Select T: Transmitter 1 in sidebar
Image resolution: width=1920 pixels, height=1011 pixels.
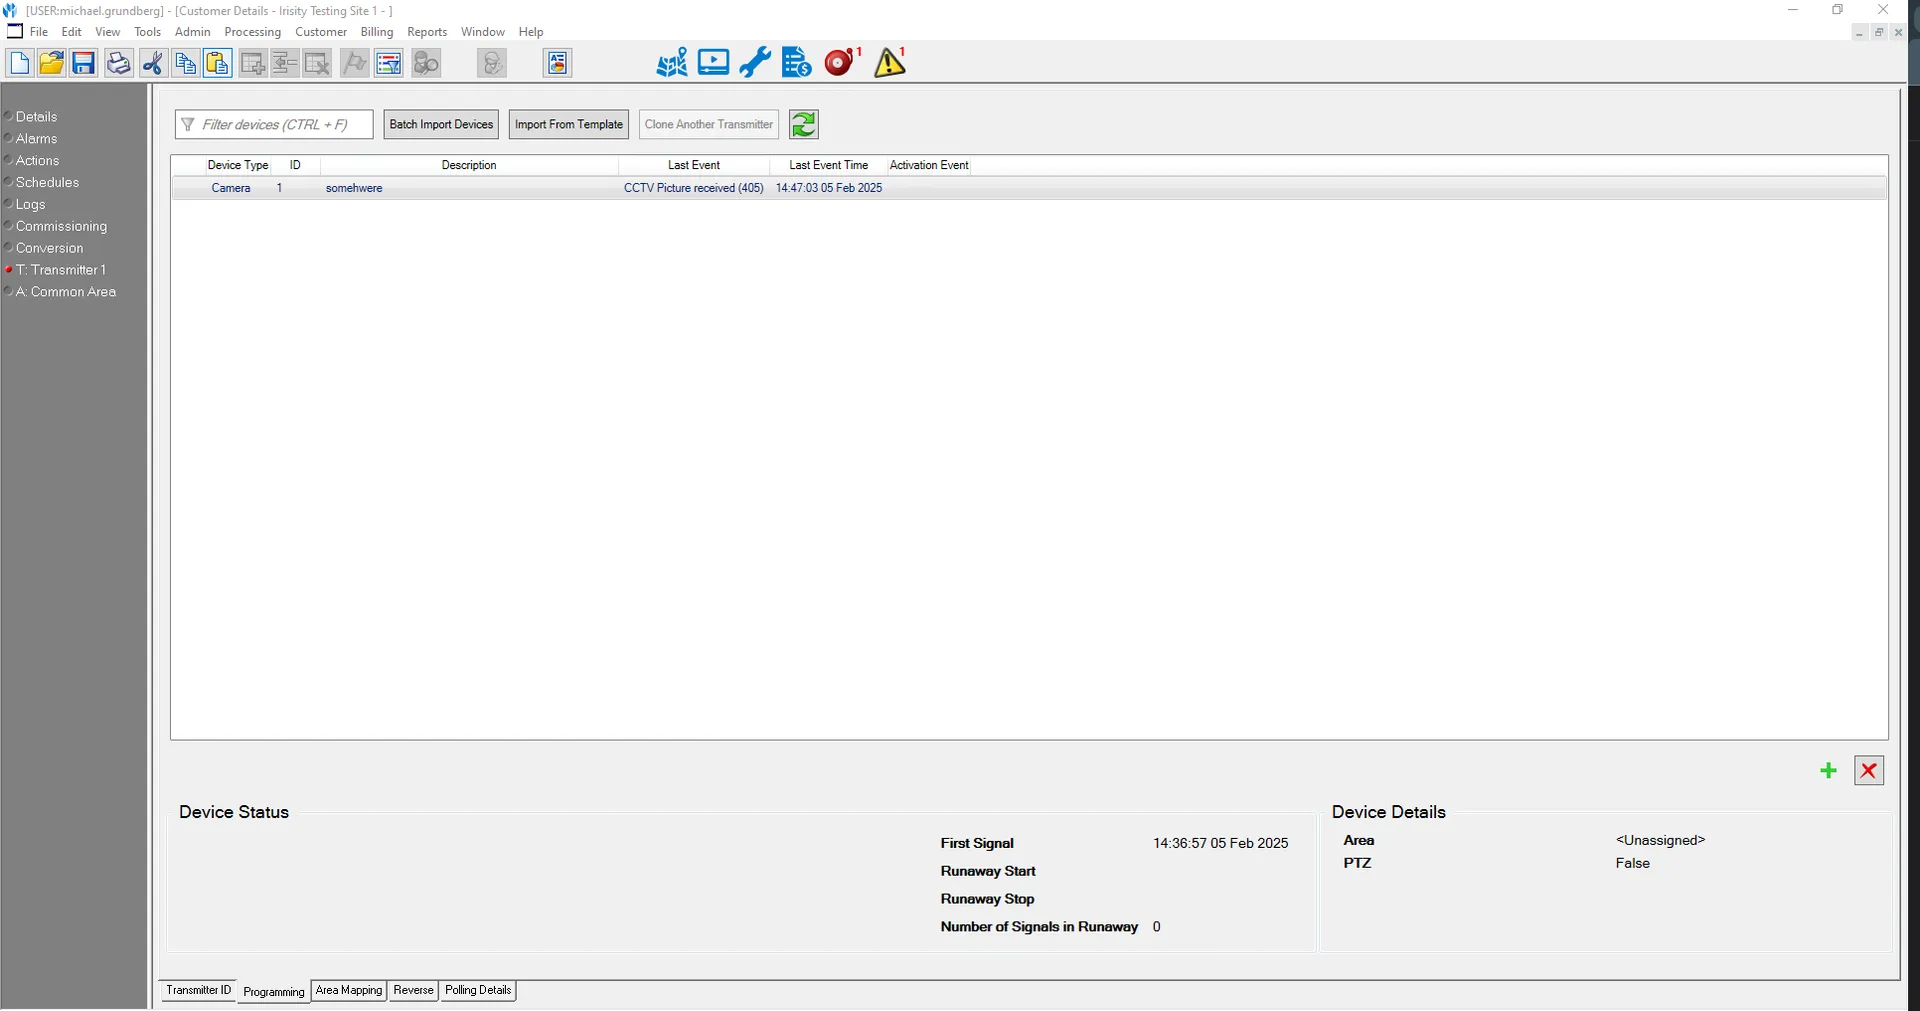click(60, 270)
